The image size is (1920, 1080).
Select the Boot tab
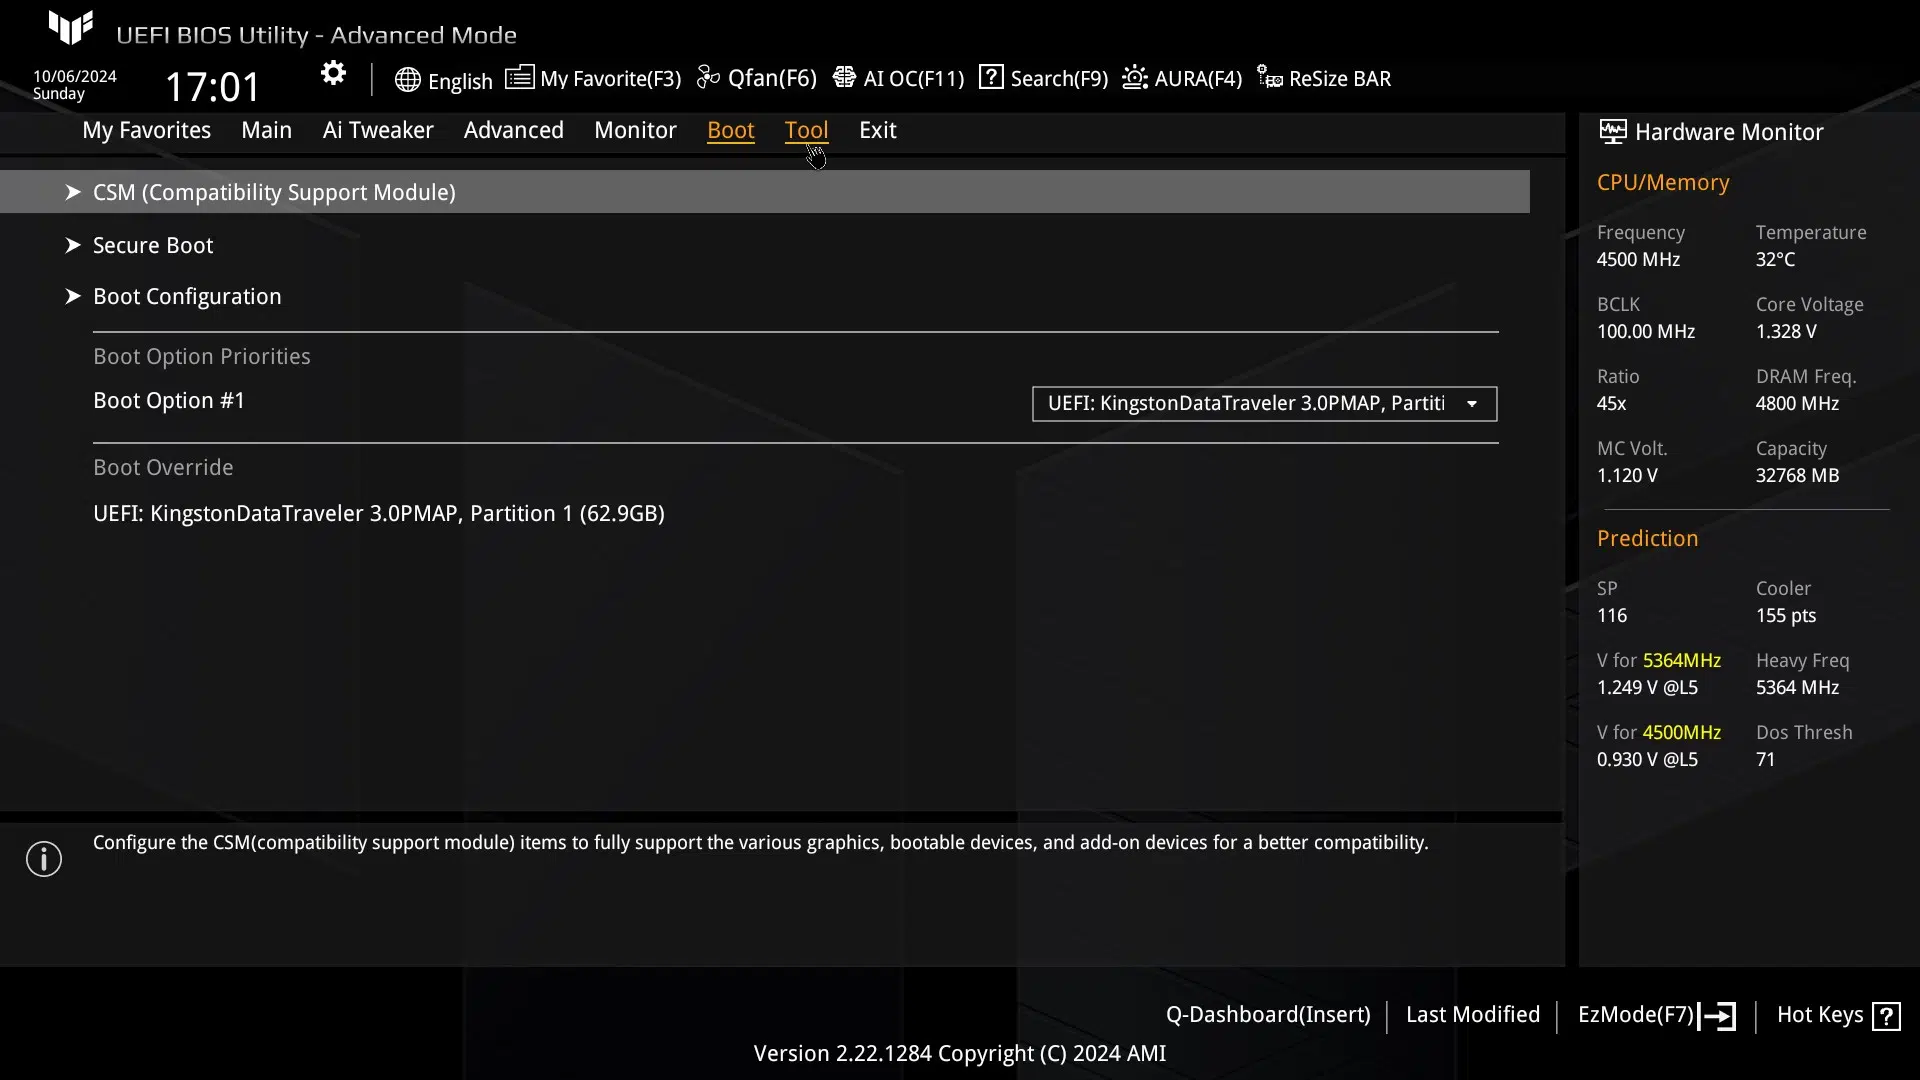pyautogui.click(x=730, y=130)
